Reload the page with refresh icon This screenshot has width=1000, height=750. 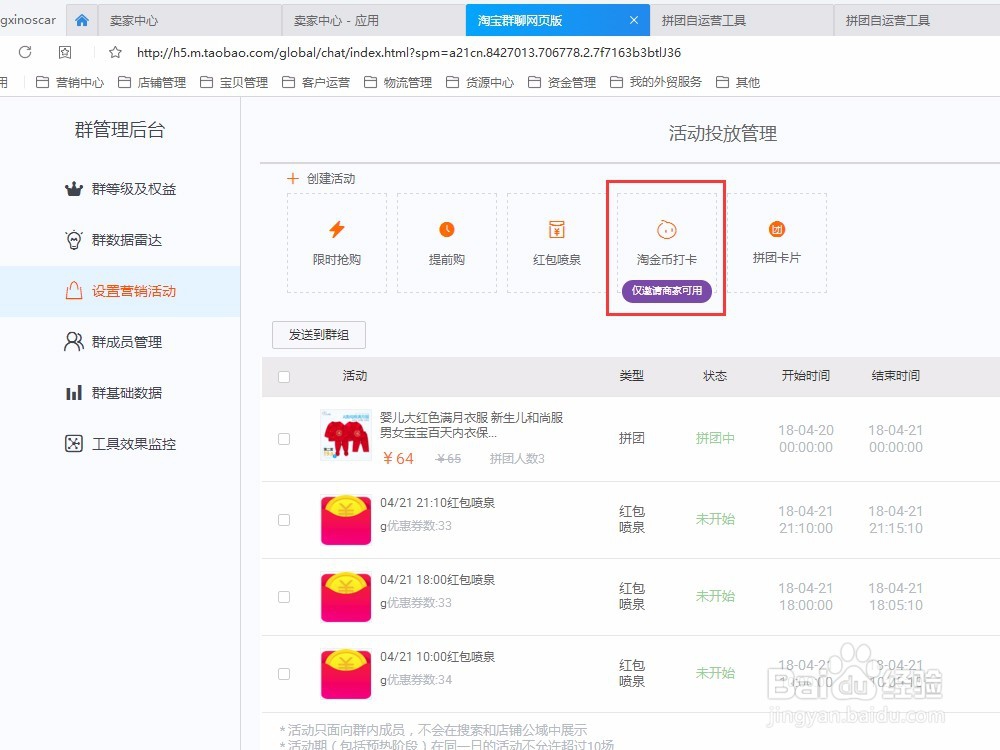point(25,52)
